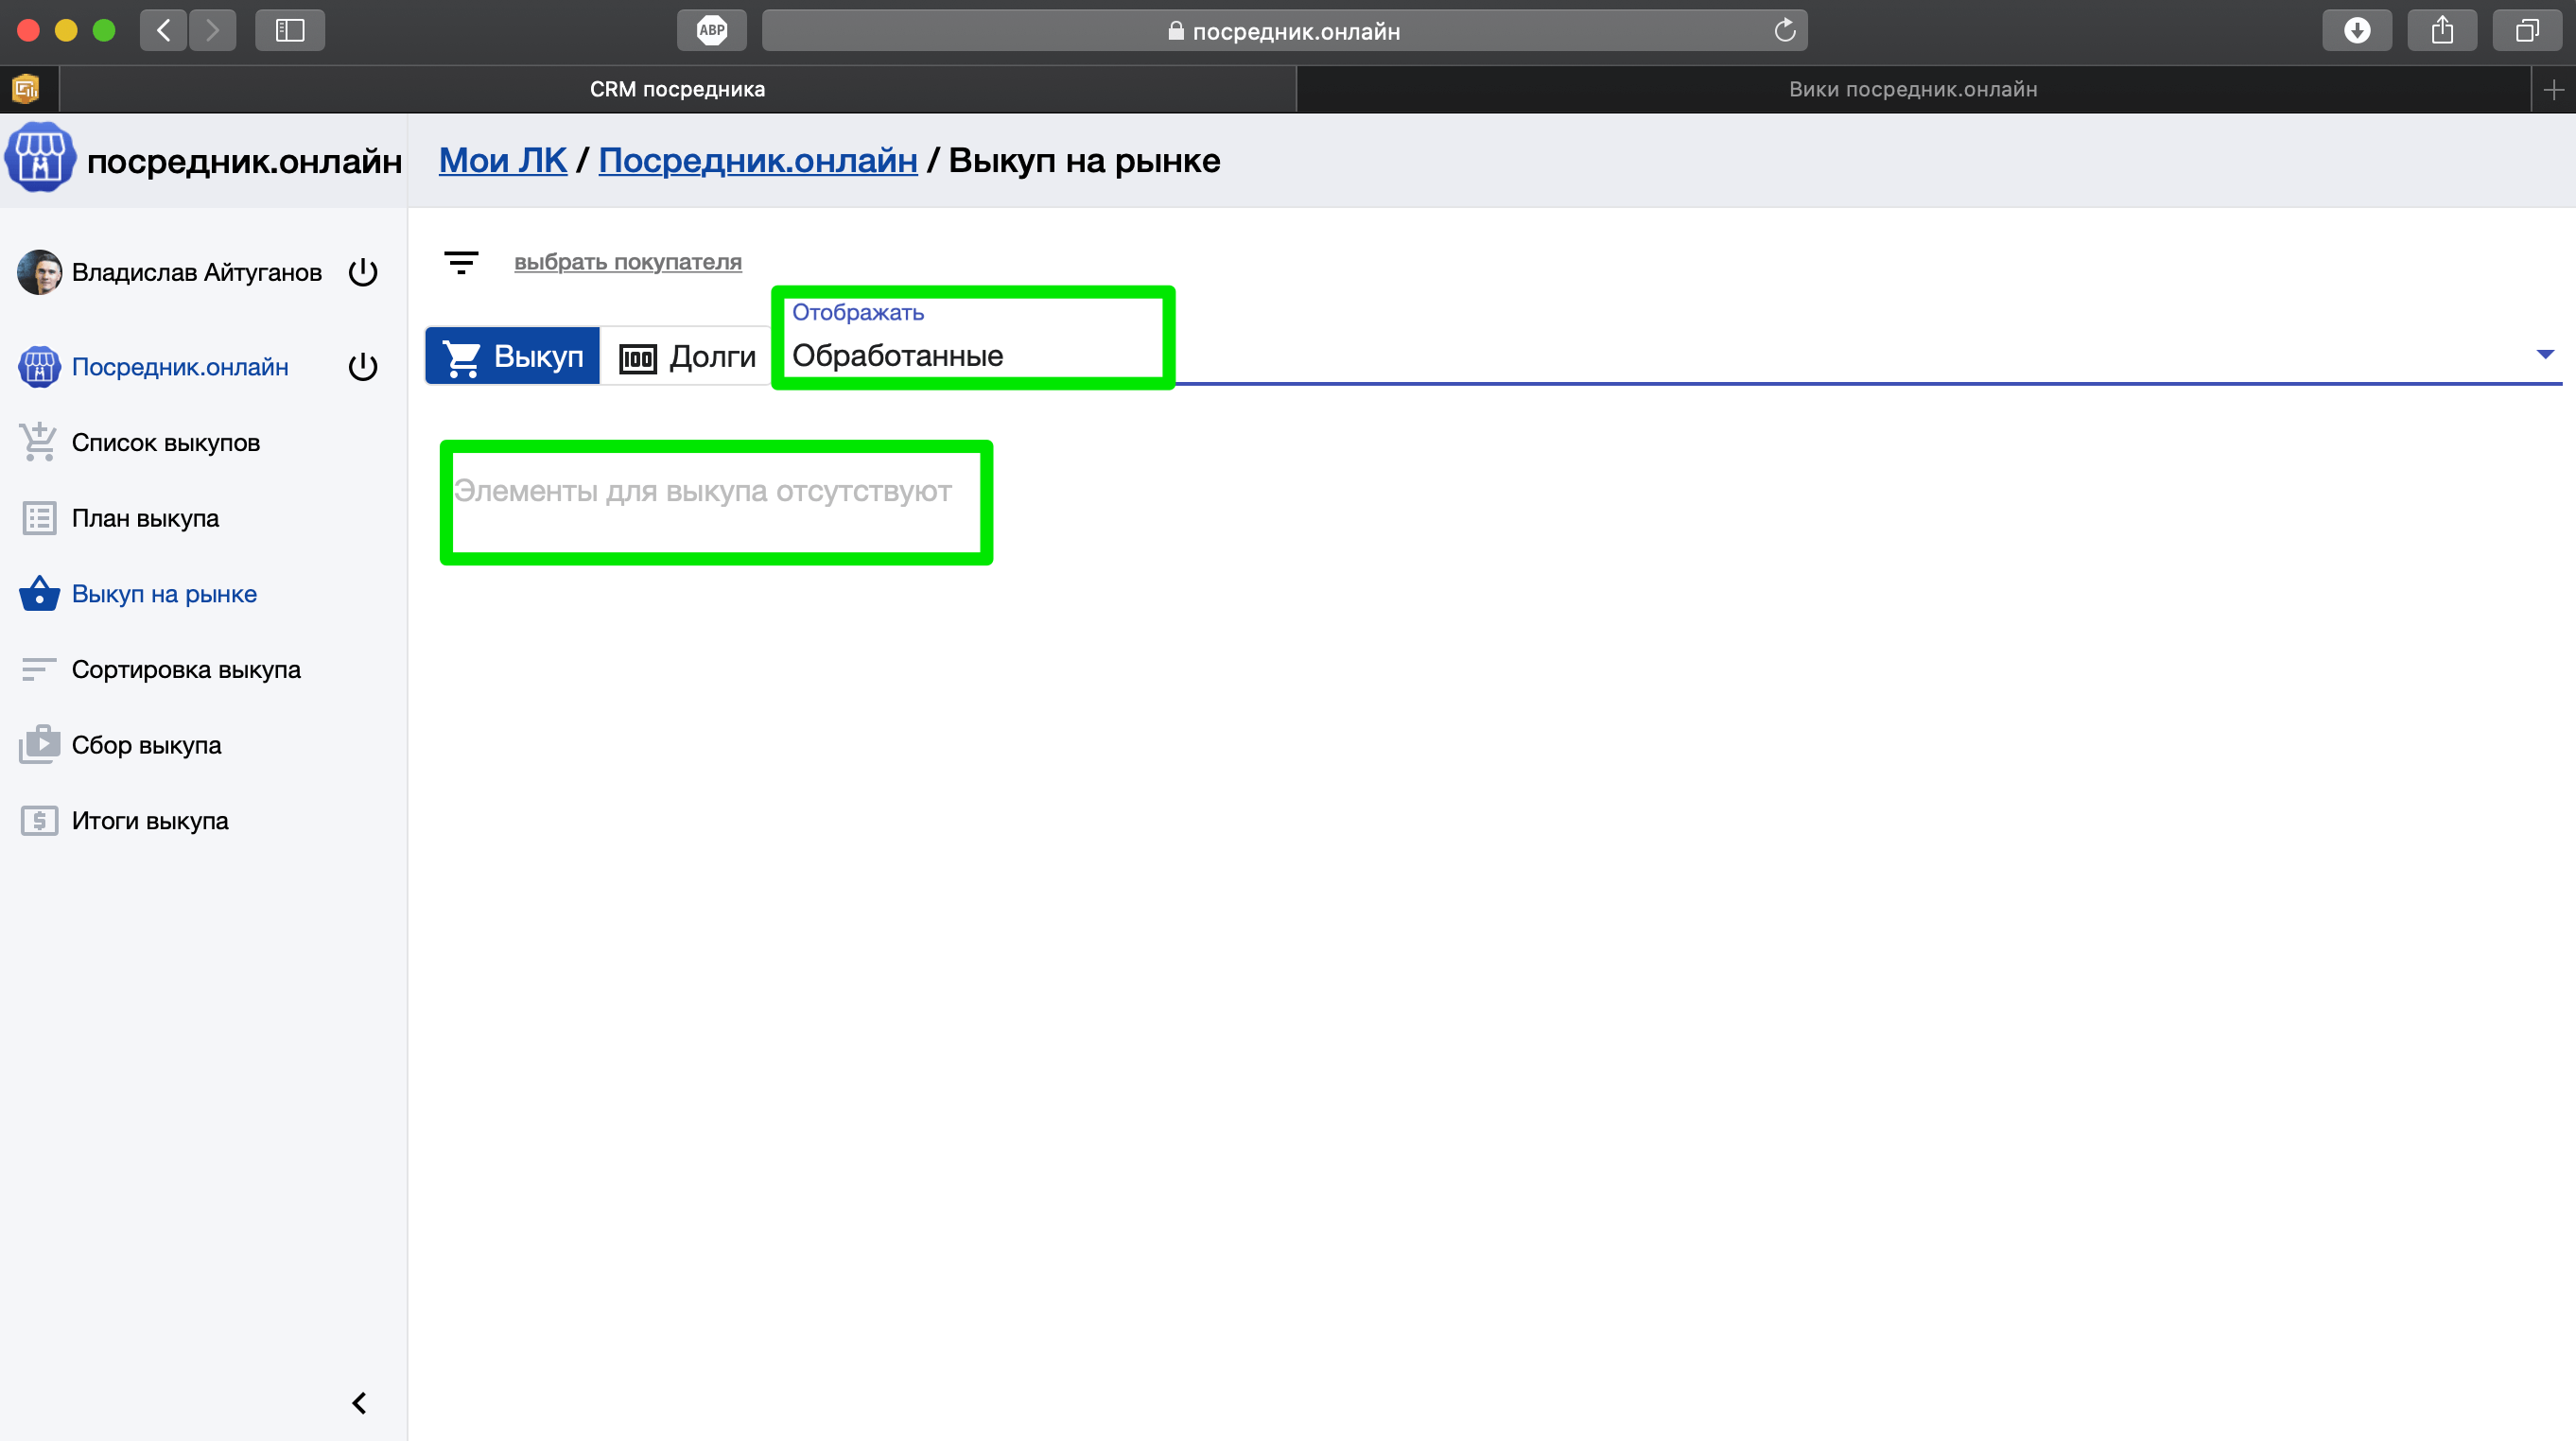Click the AdBlock Plus extension icon
Viewport: 2576px width, 1441px height.
click(711, 30)
